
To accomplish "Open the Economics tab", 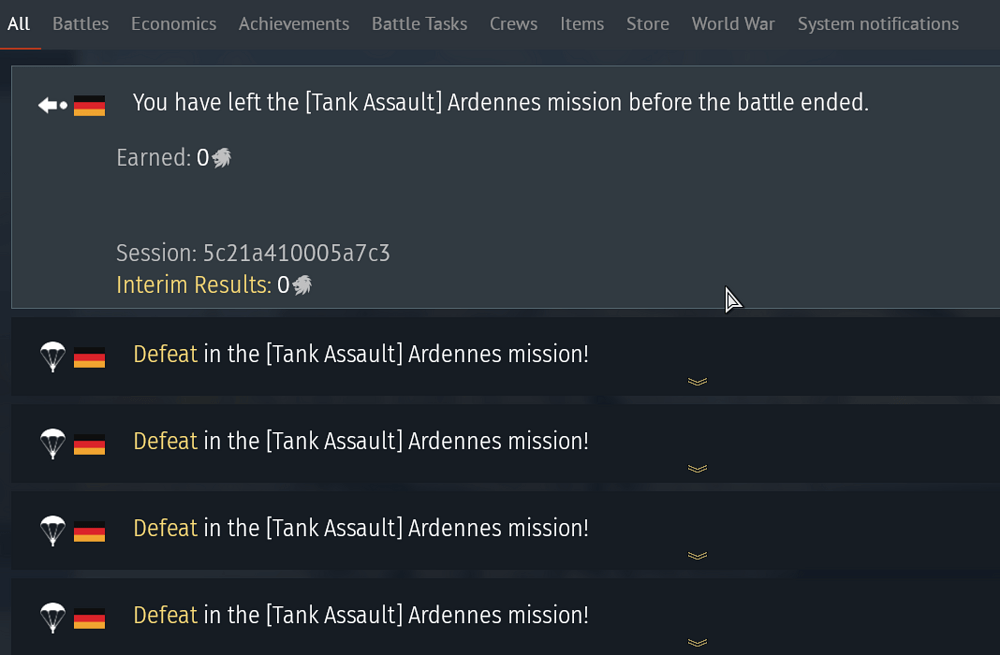I will point(173,23).
